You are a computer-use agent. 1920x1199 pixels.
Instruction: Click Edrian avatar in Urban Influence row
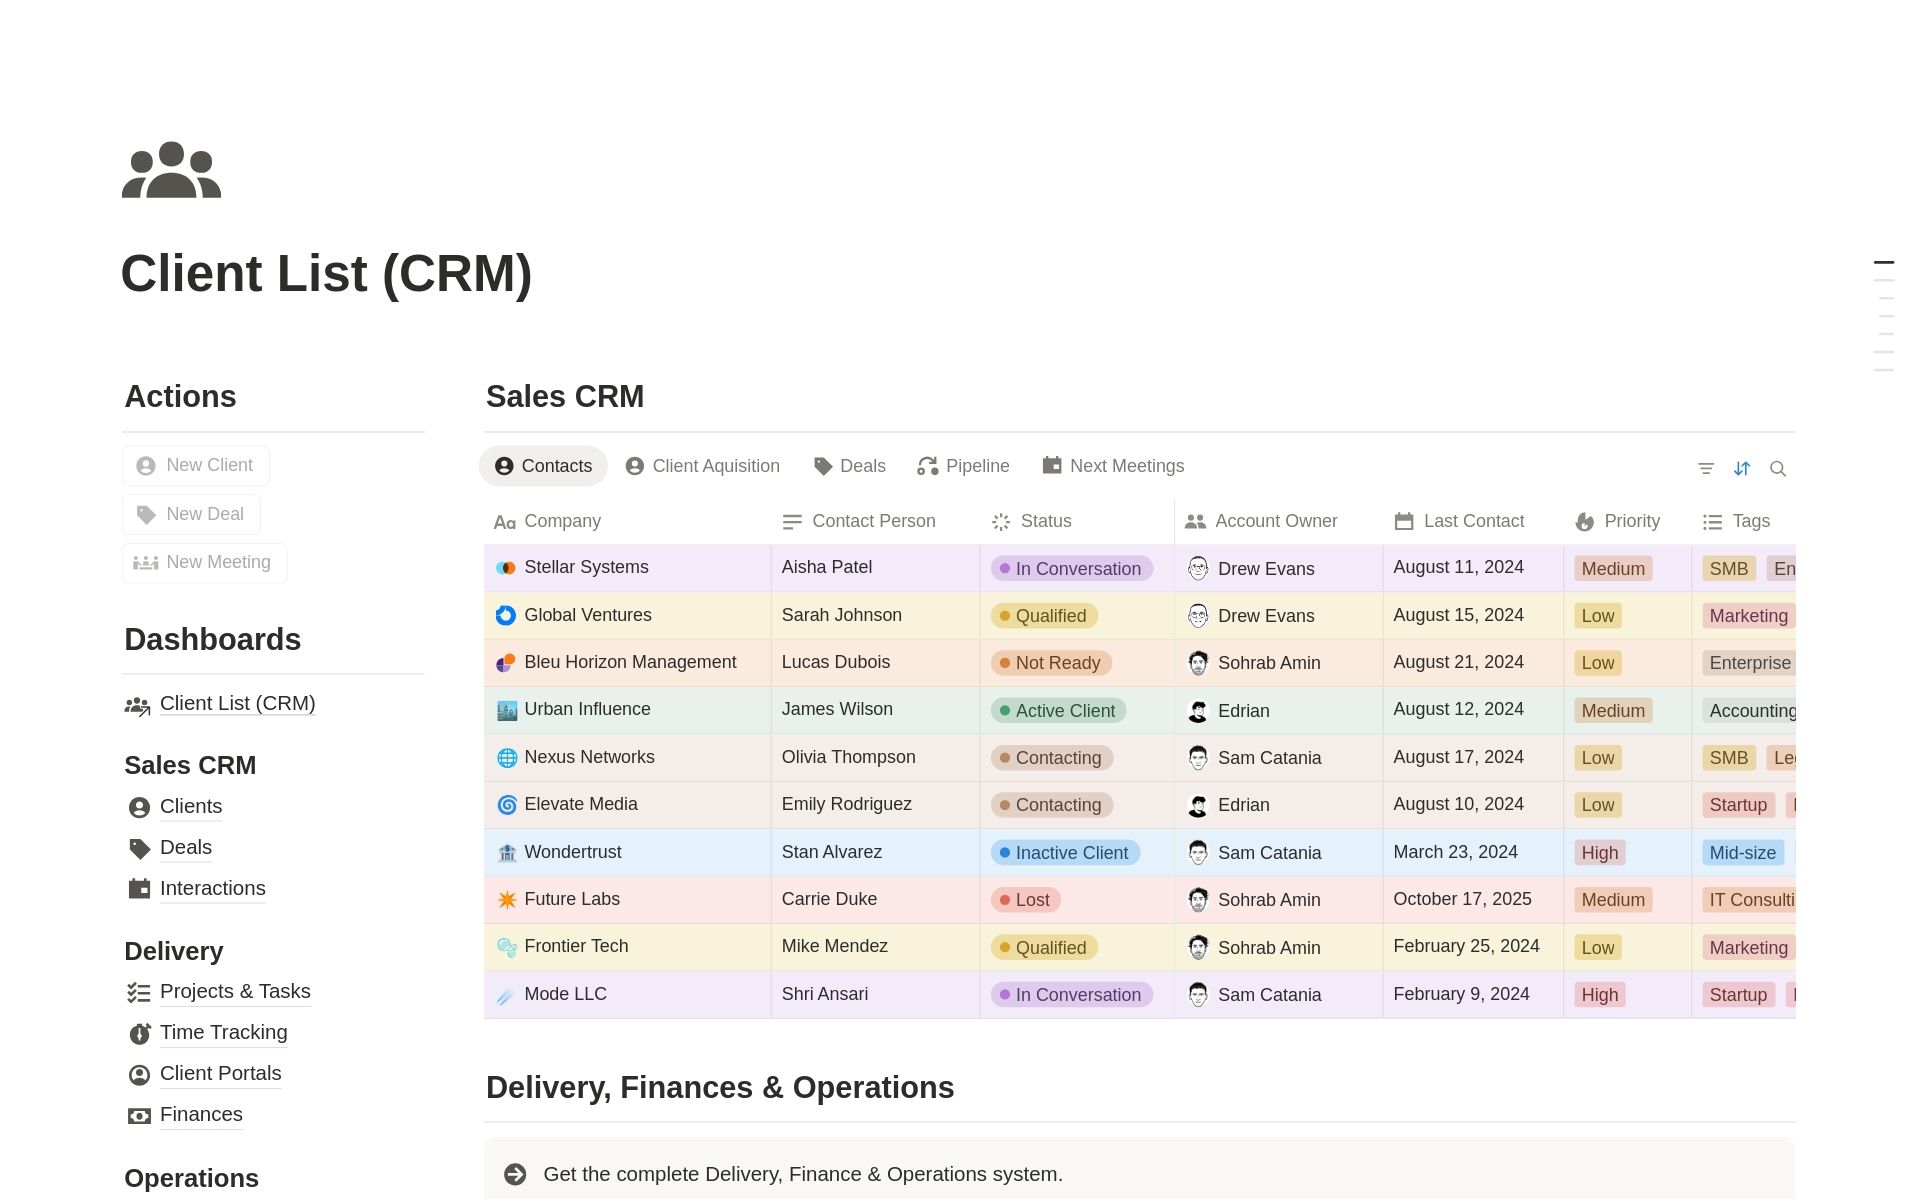1198,711
